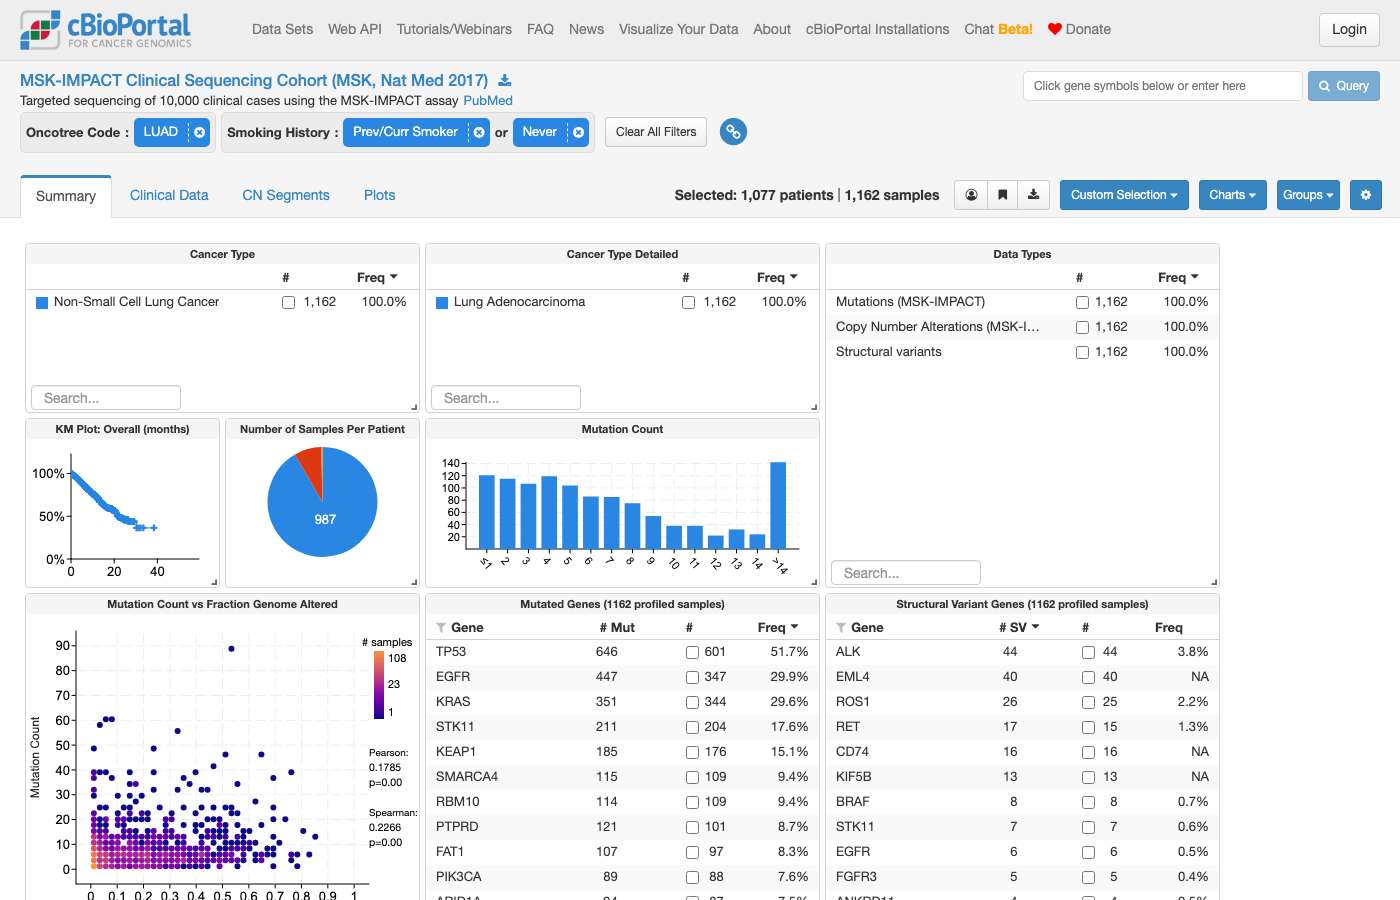
Task: Click Clear All Filters button
Action: pyautogui.click(x=656, y=132)
